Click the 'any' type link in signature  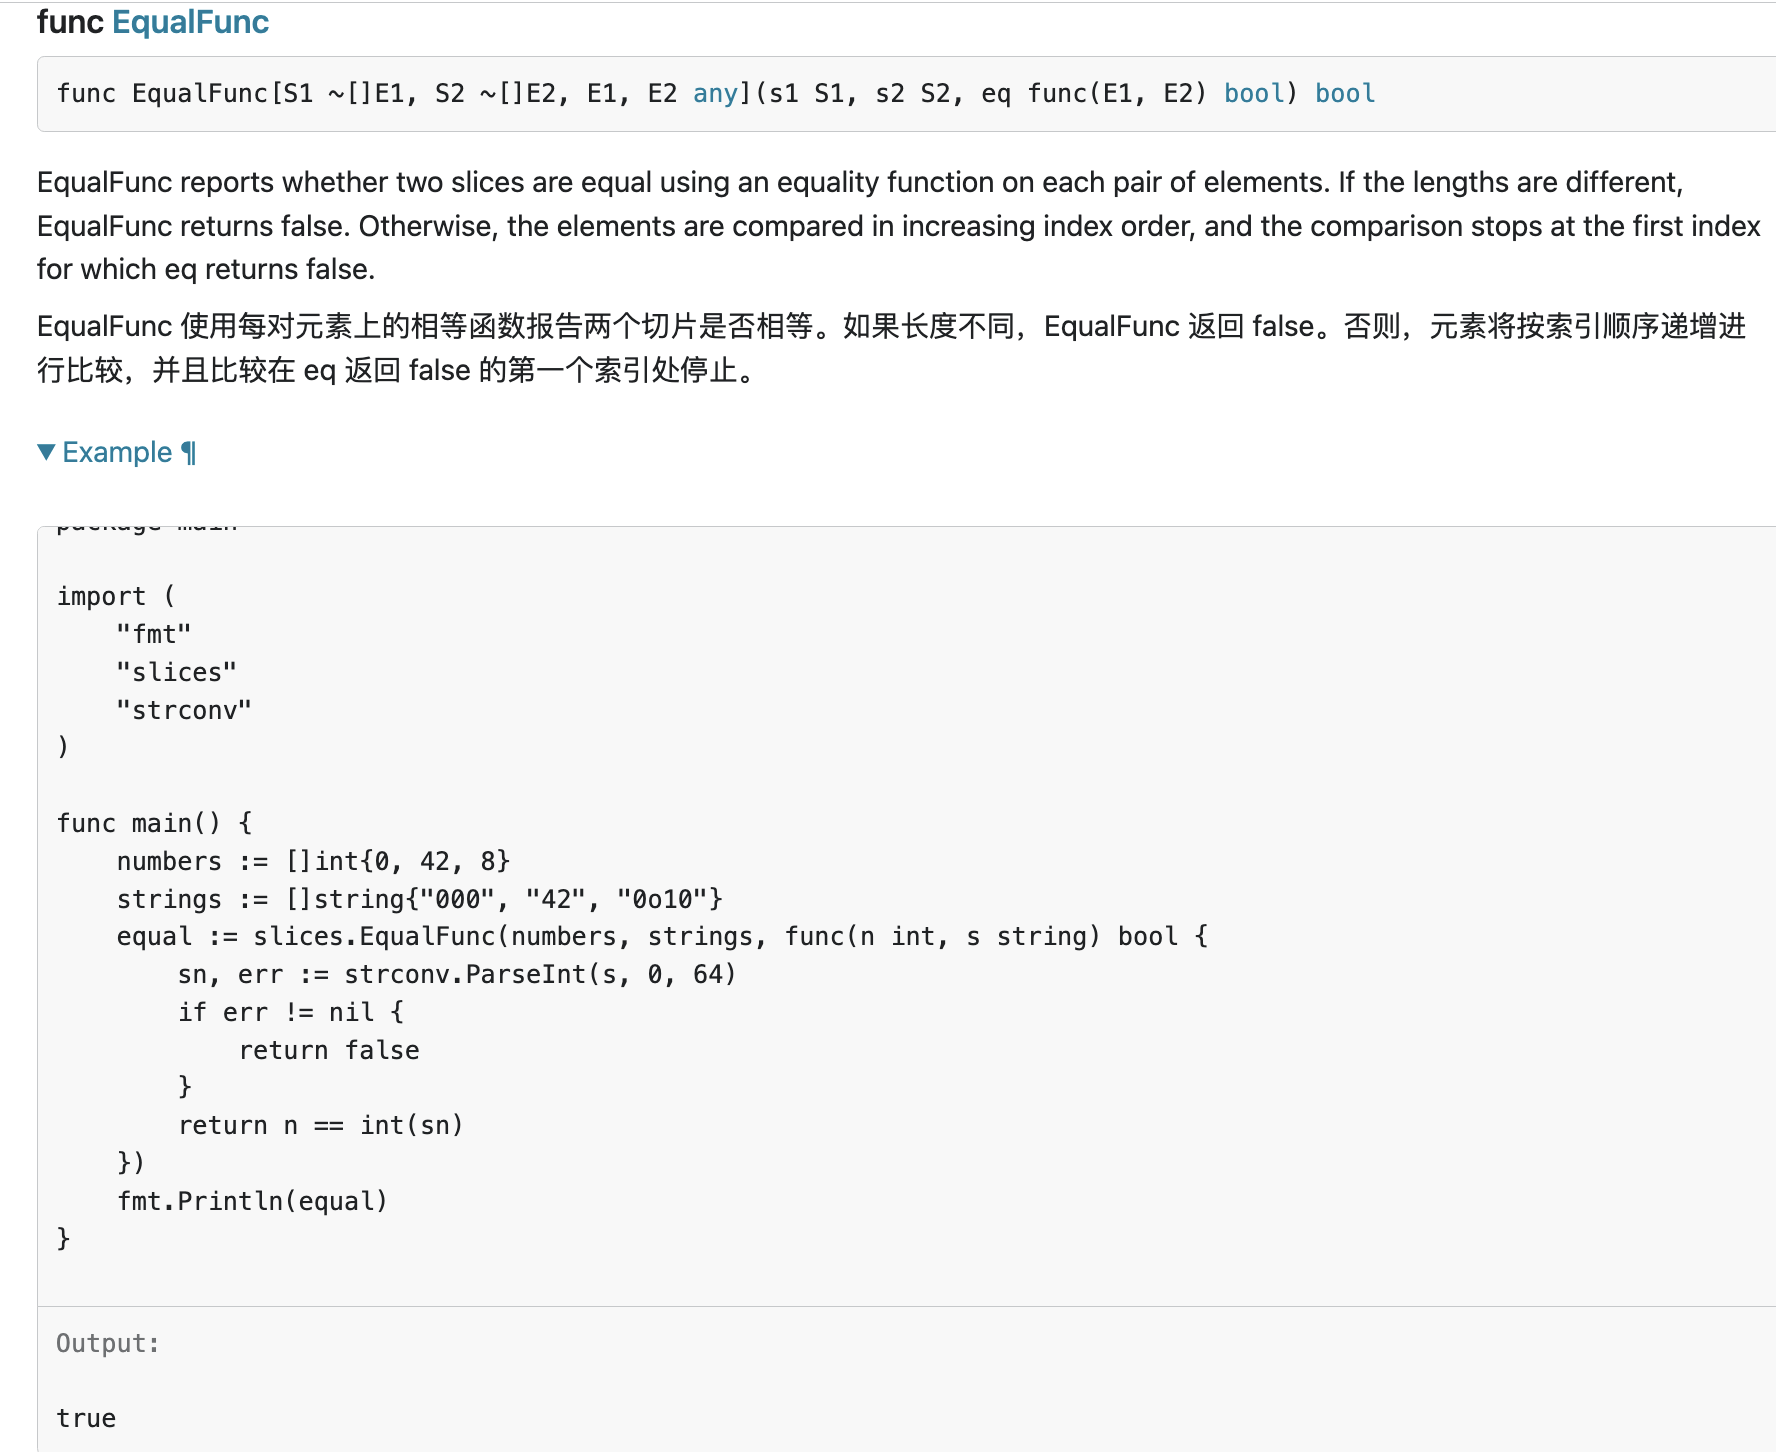[x=715, y=94]
